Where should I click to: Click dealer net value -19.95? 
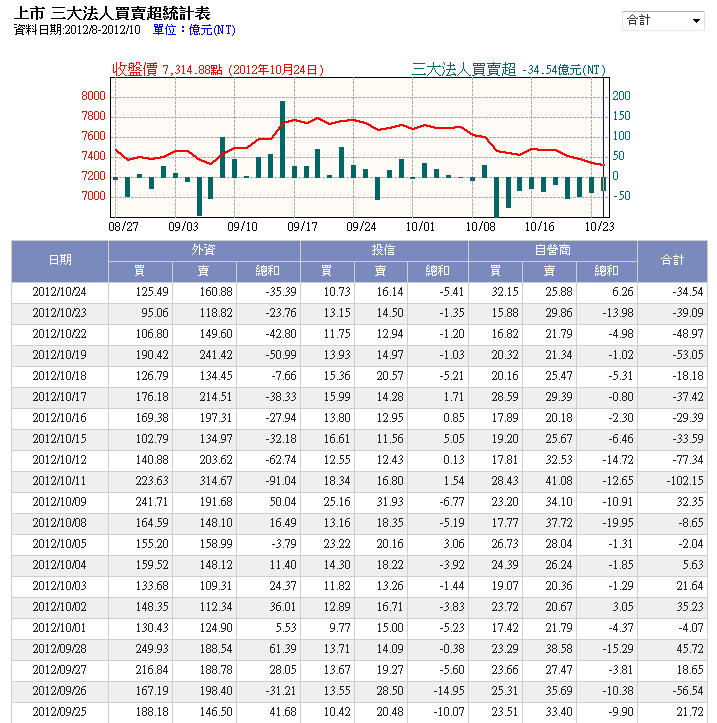click(x=618, y=523)
